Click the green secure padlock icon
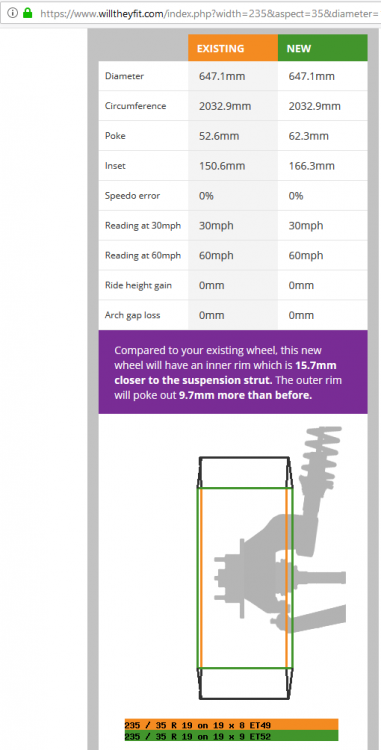 [x=28, y=13]
